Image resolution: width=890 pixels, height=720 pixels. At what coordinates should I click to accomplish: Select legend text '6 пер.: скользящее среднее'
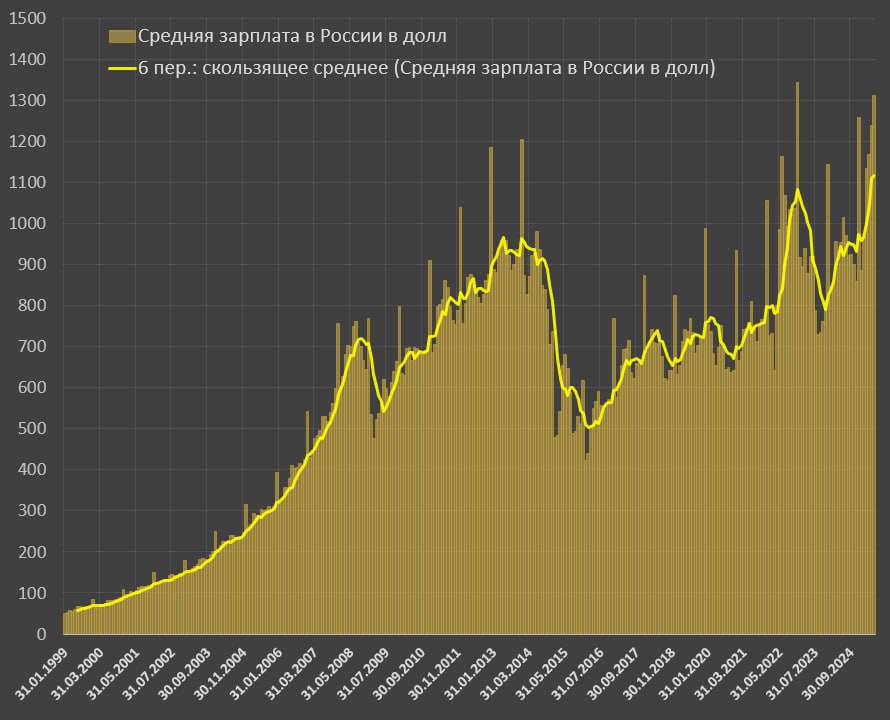pos(263,68)
